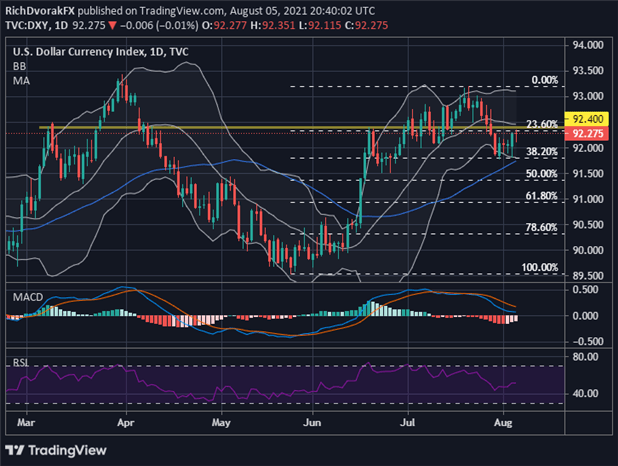
Task: Click the Jun label on the time axis
Action: point(312,423)
